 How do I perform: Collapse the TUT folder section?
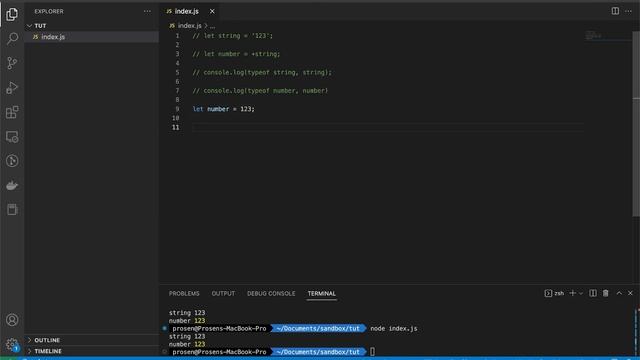[92, 26]
